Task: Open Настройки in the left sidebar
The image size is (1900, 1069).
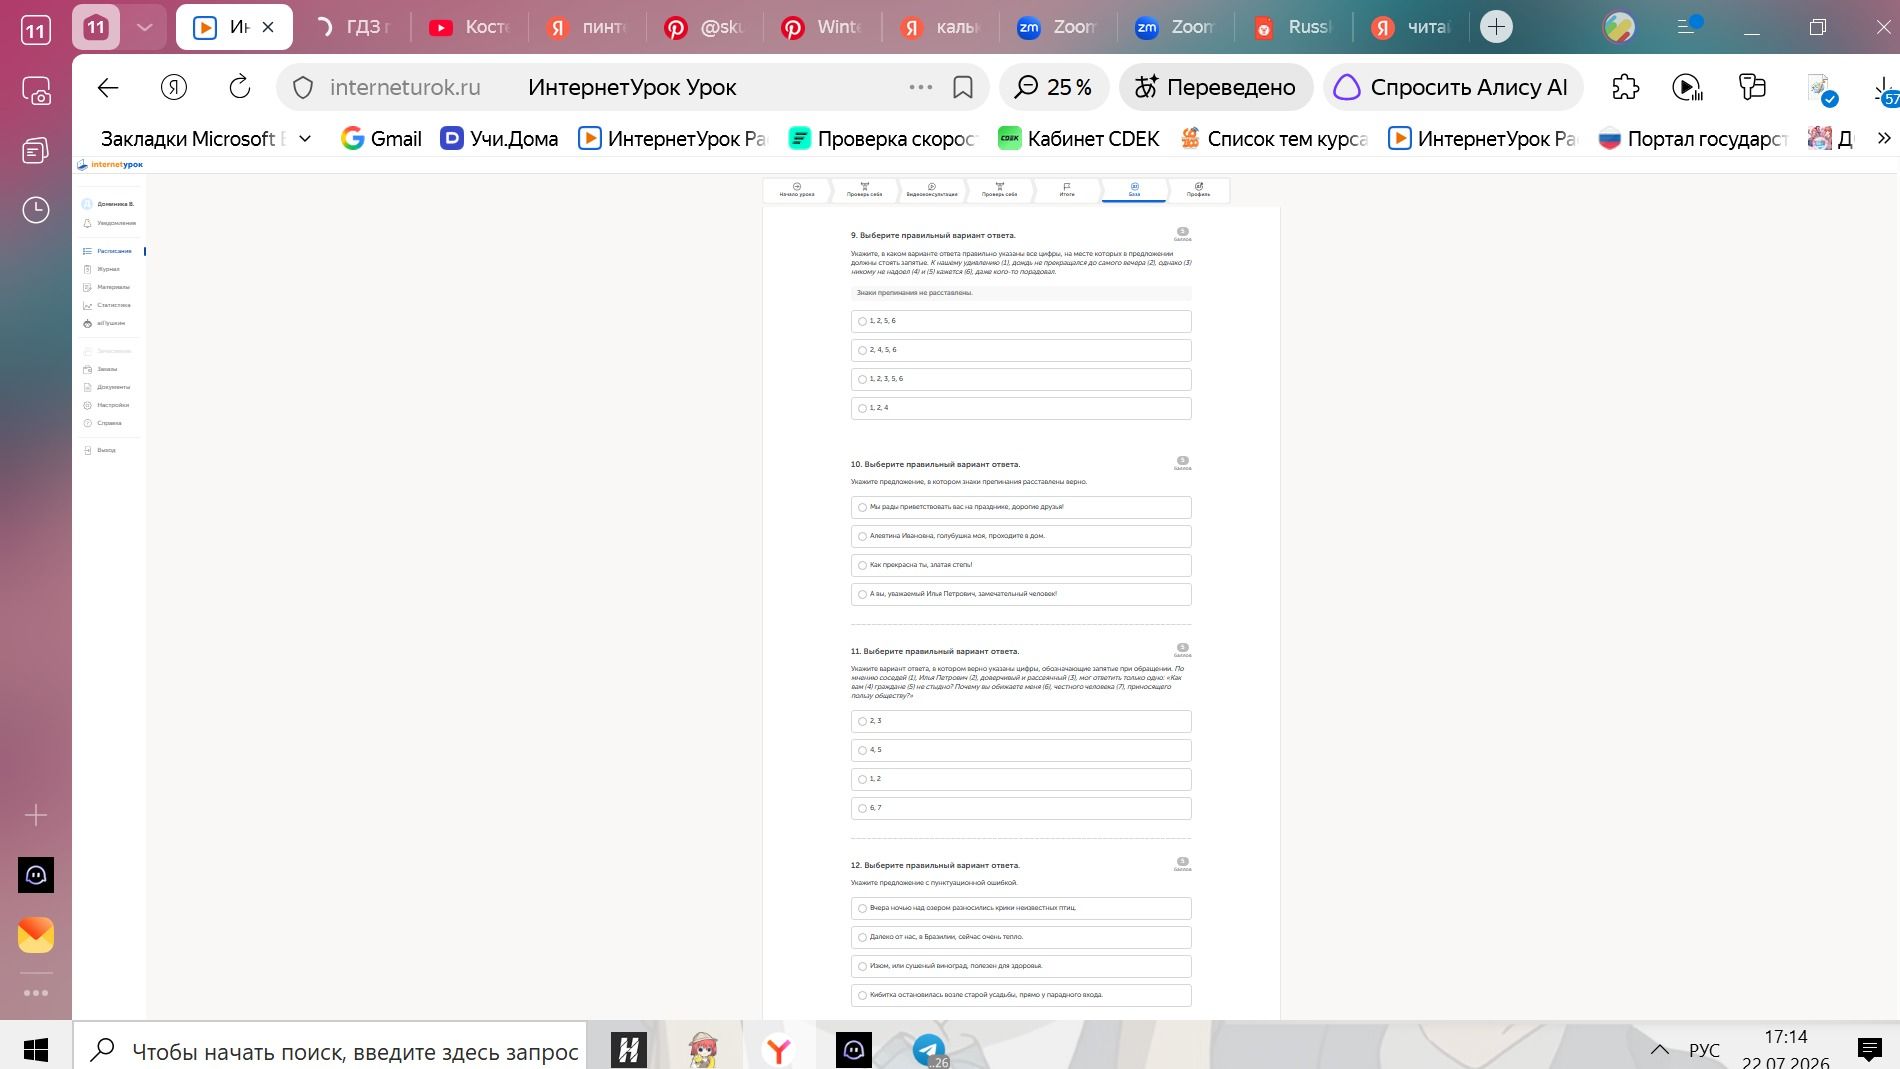Action: [x=106, y=405]
